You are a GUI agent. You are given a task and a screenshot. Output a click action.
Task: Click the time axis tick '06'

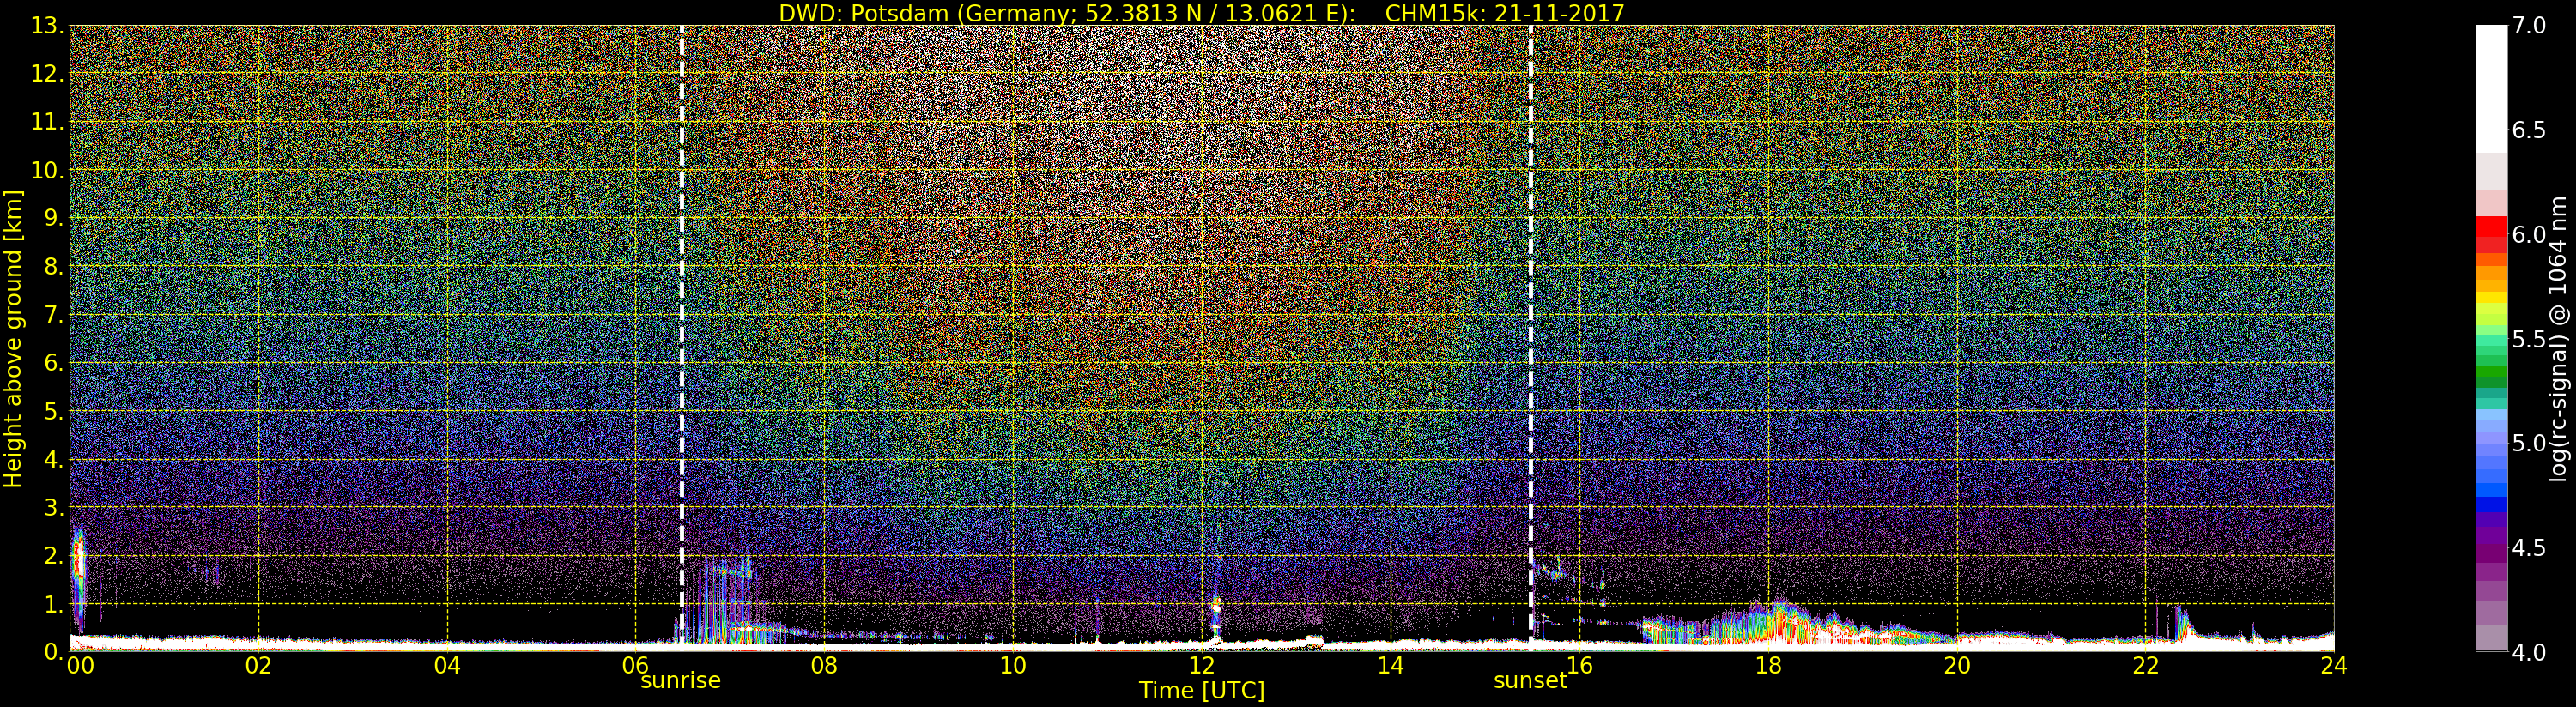coord(636,666)
